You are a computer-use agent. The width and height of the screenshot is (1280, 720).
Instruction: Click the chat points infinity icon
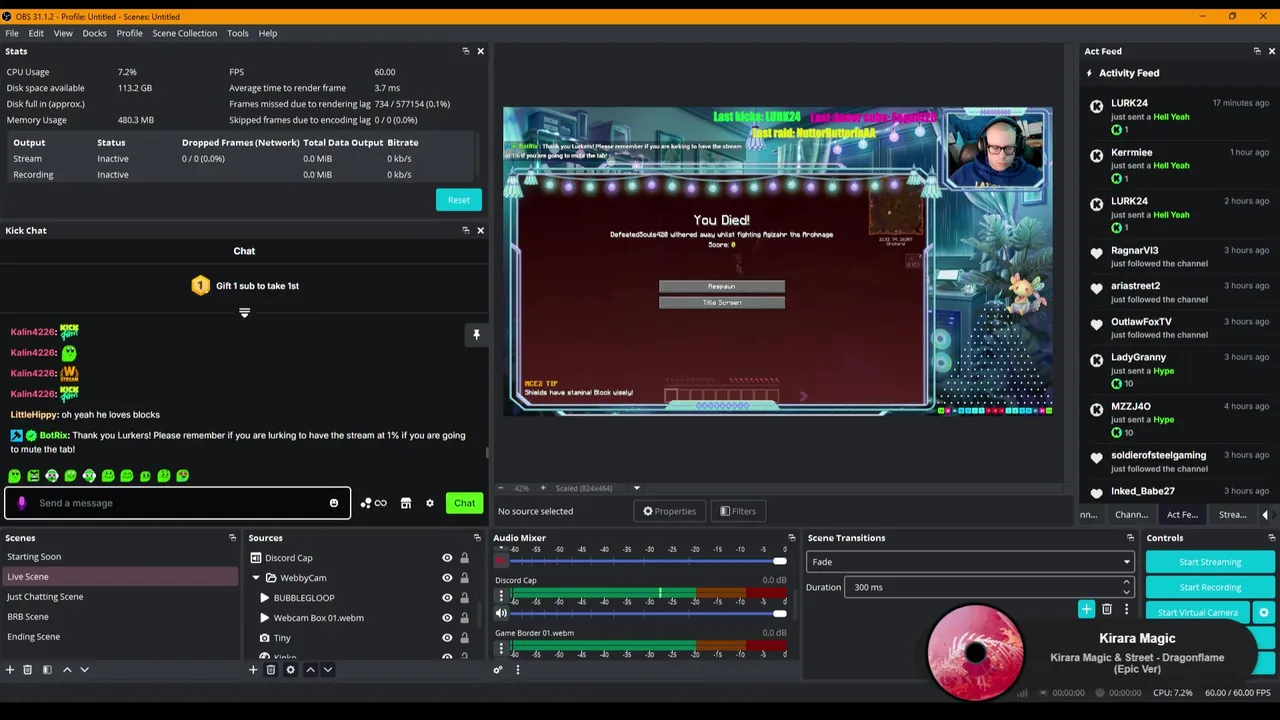tap(374, 503)
